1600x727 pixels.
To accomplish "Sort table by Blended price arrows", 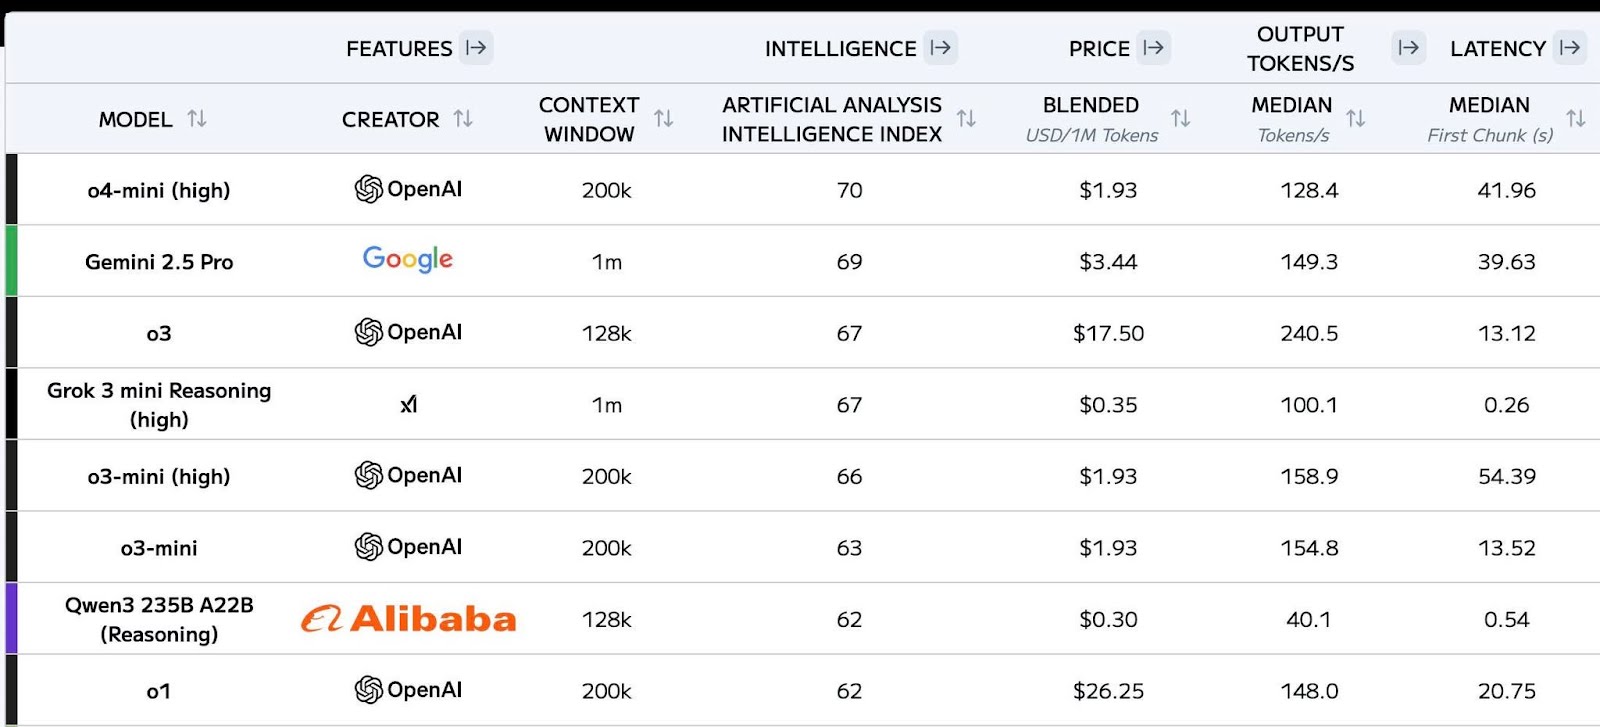I will tap(1180, 119).
